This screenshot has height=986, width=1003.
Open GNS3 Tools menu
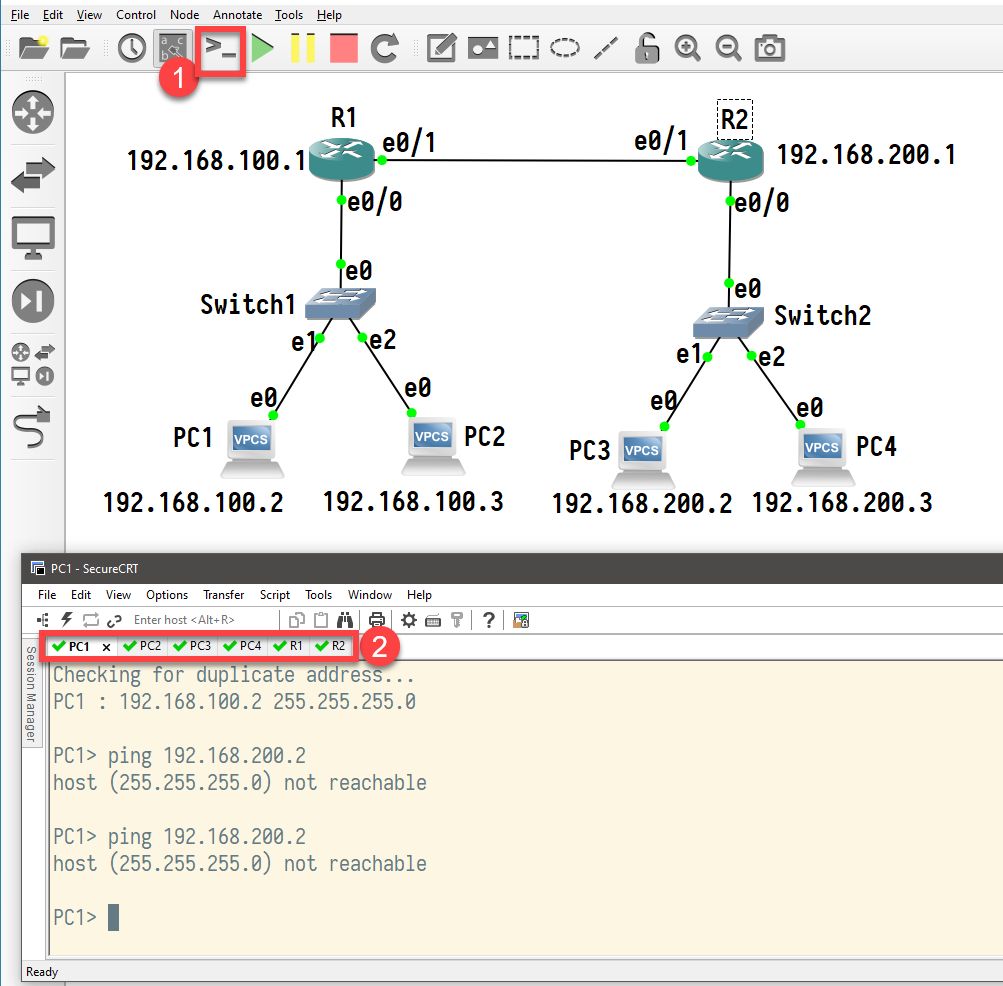pyautogui.click(x=288, y=15)
